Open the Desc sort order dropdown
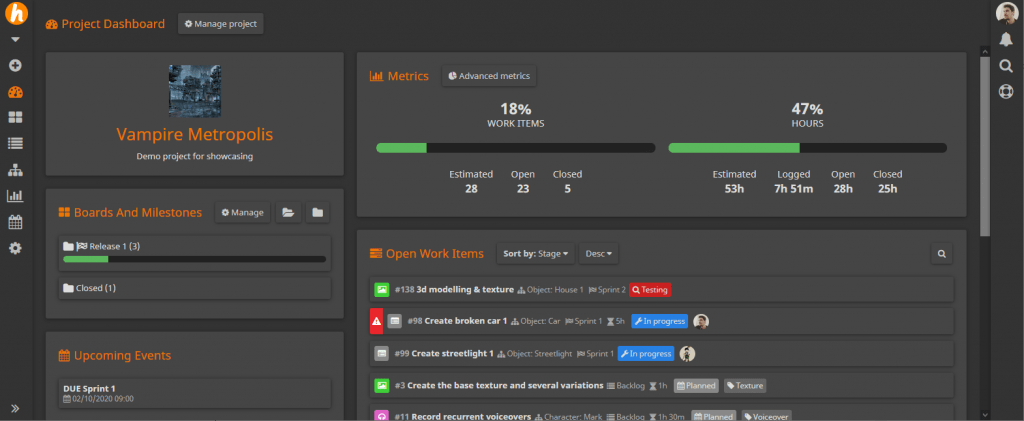This screenshot has width=1024, height=421. [600, 254]
